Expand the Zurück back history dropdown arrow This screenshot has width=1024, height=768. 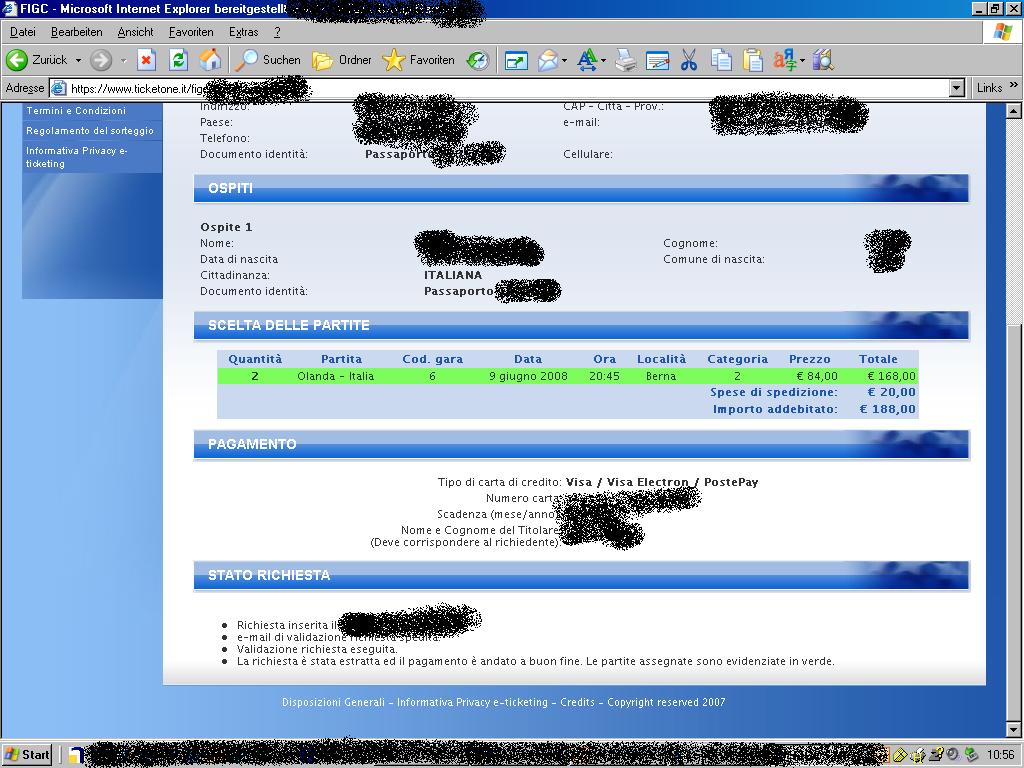pyautogui.click(x=78, y=60)
